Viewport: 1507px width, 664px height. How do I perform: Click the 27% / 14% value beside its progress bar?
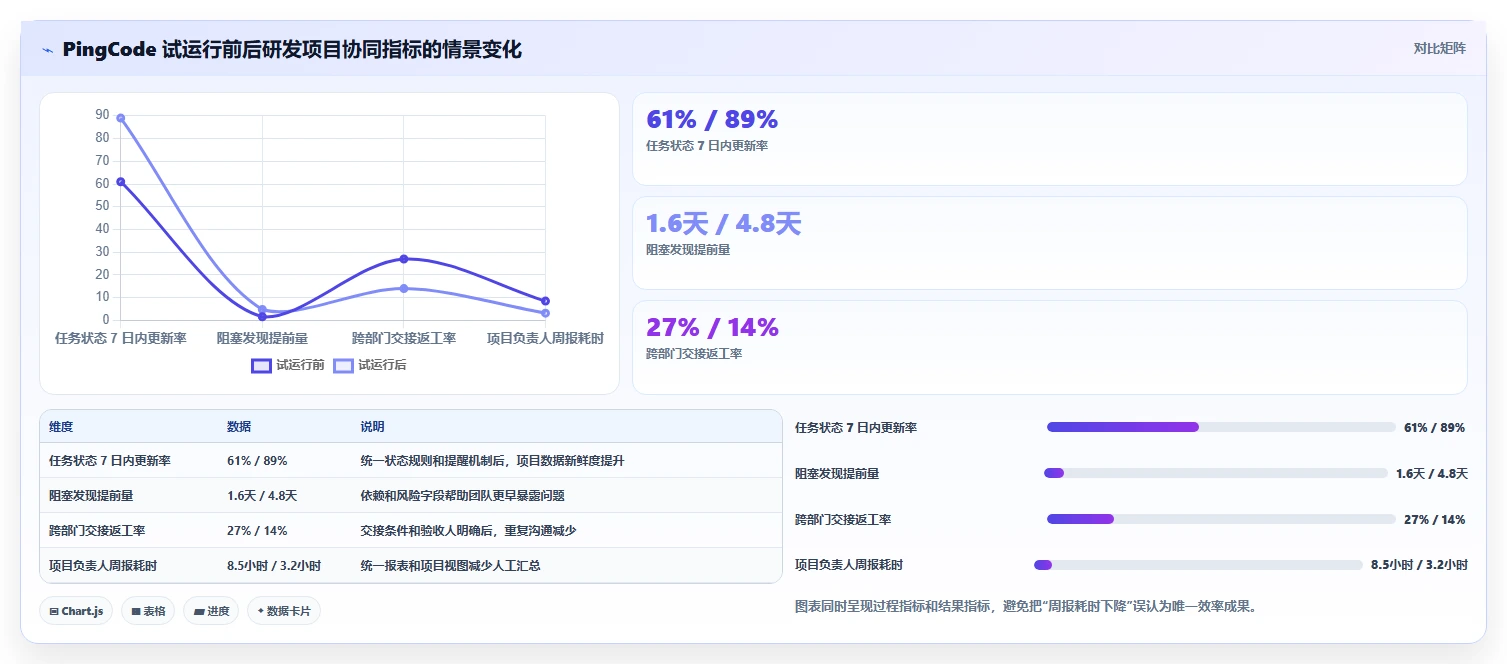click(x=1434, y=519)
